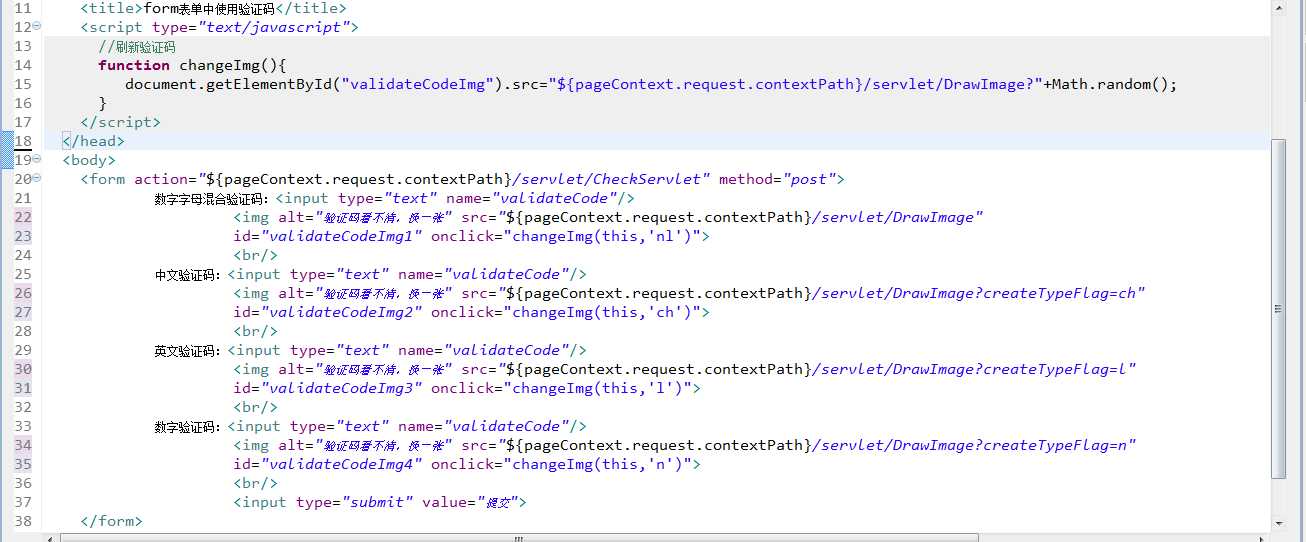Collapse the script block fold marker at line 12
This screenshot has width=1306, height=542.
click(38, 27)
